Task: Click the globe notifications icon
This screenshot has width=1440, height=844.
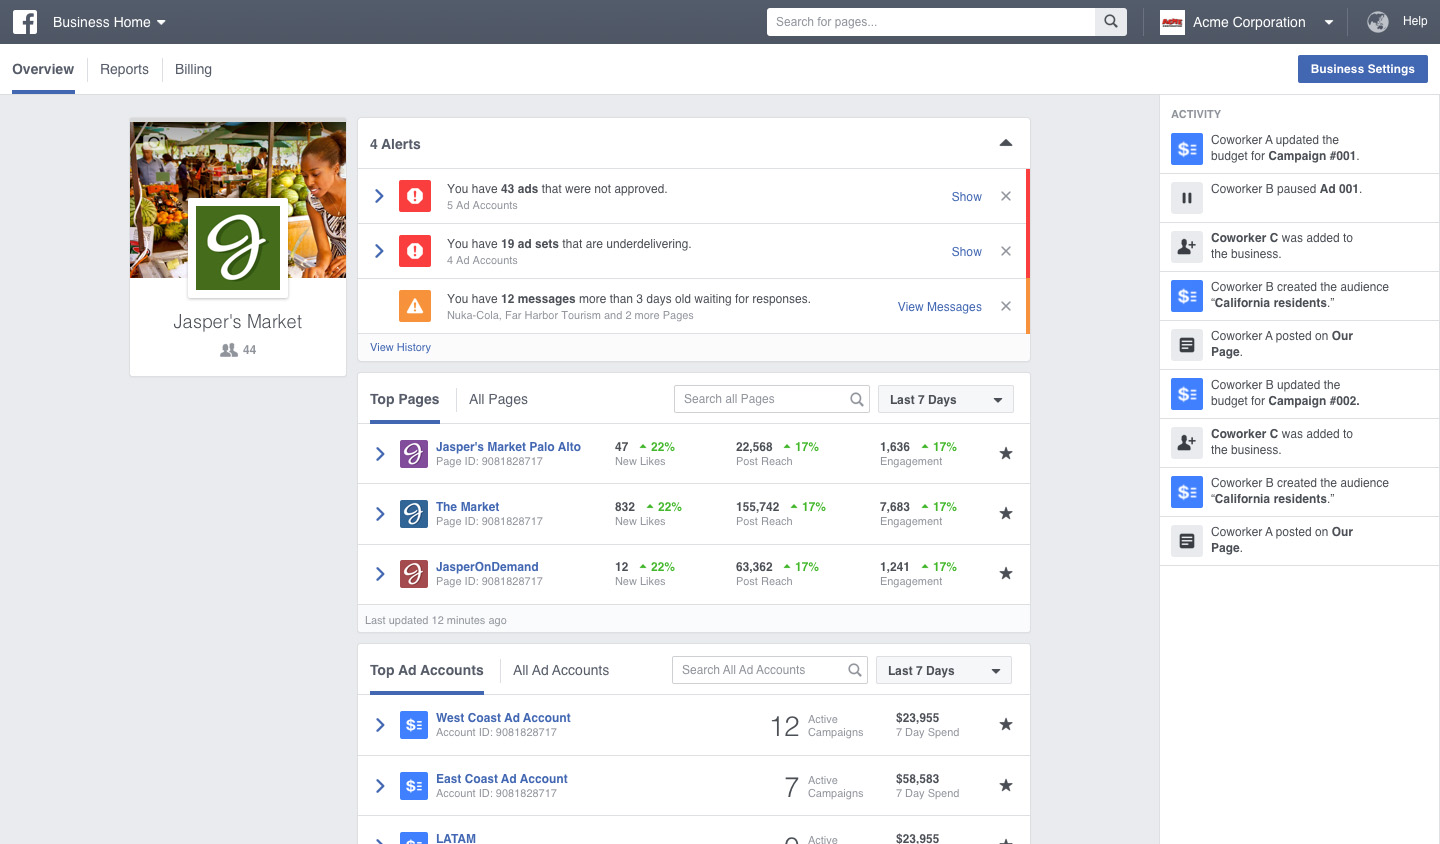Action: [x=1378, y=21]
